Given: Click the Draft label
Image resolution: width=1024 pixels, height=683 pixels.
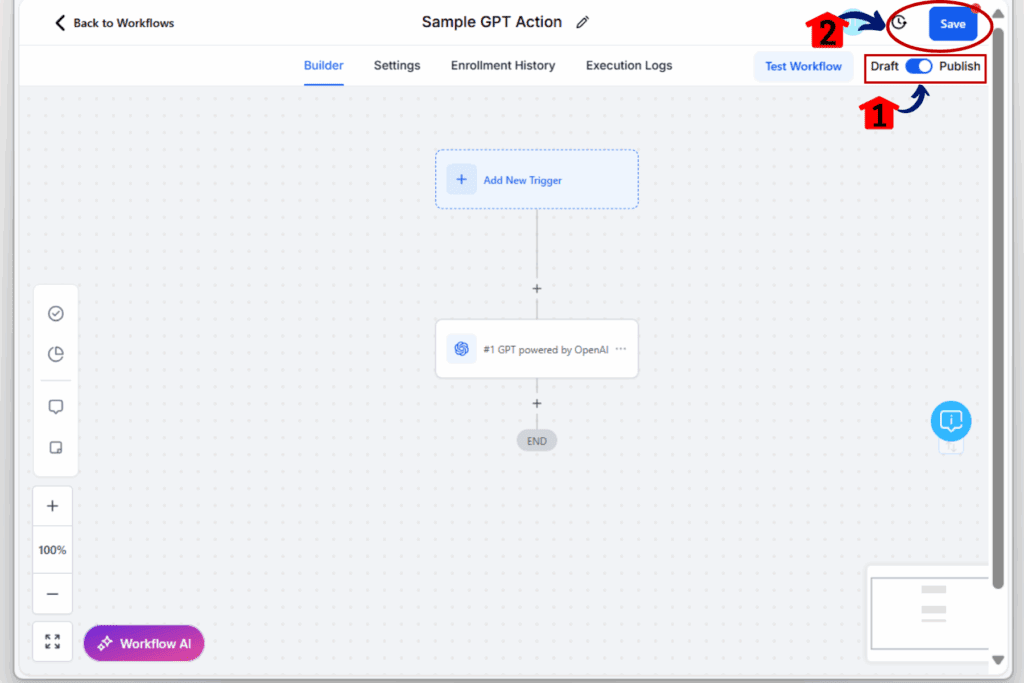Looking at the screenshot, I should pyautogui.click(x=884, y=66).
